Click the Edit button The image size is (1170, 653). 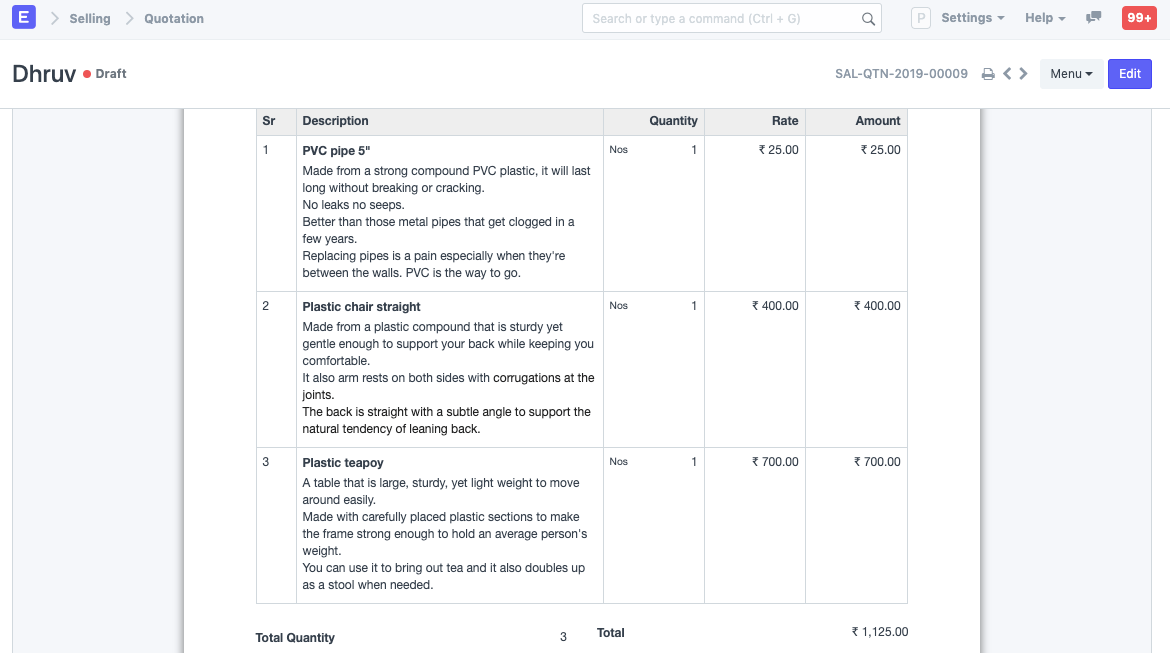(x=1129, y=73)
